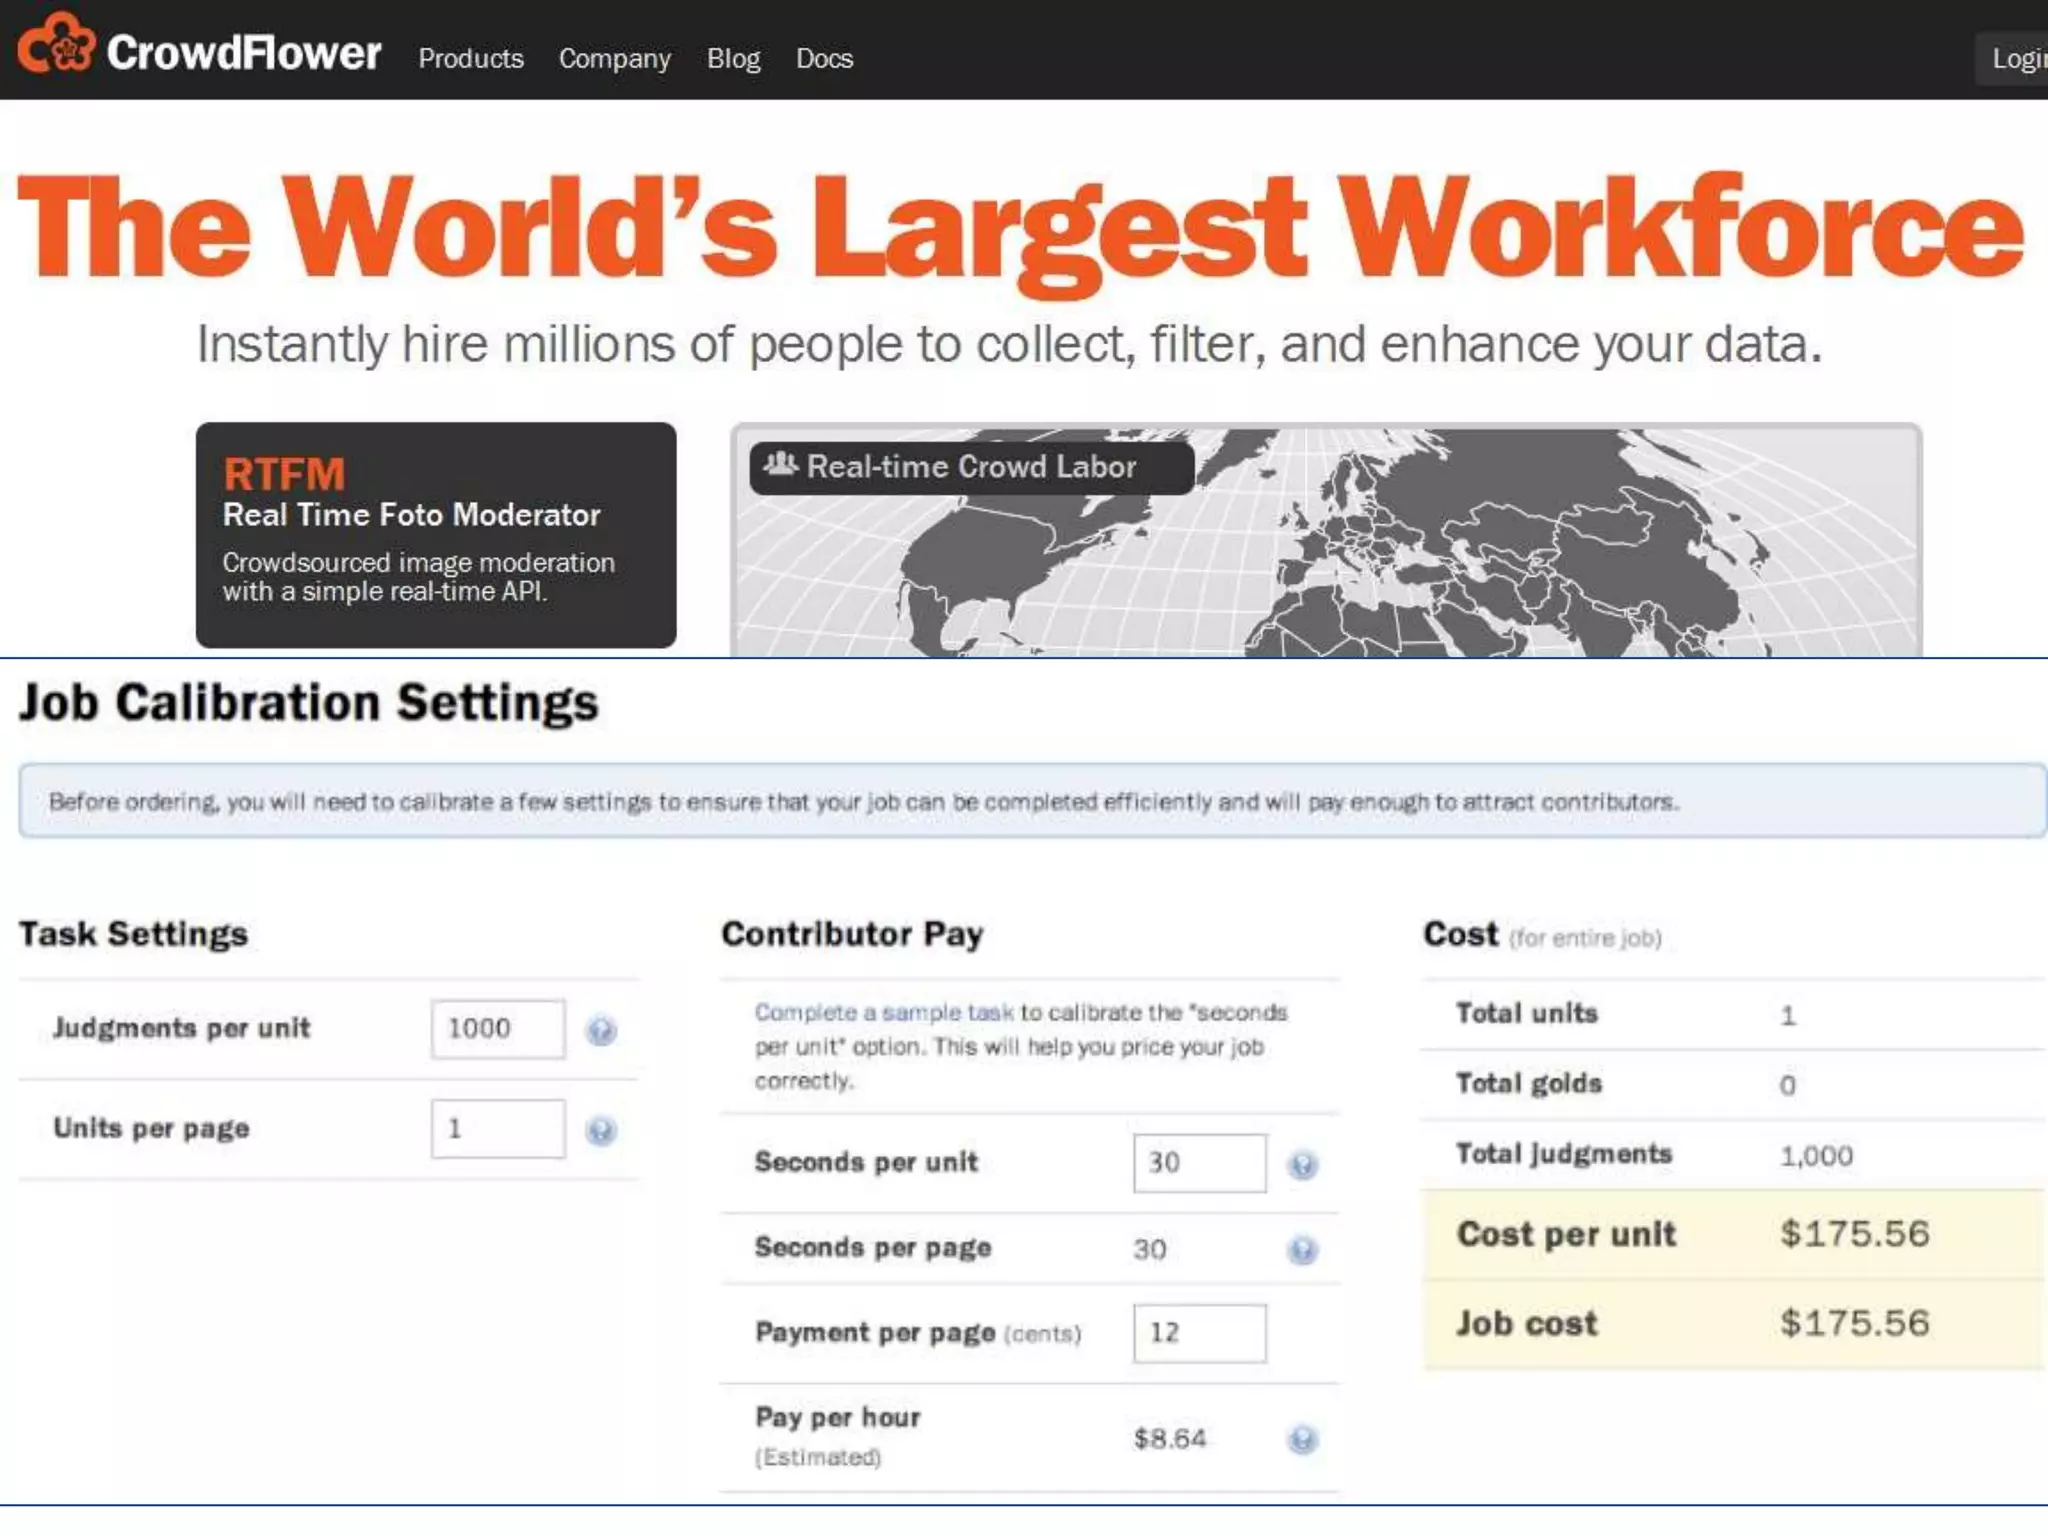The image size is (2048, 1536).
Task: Select the Seconds per unit input
Action: (1199, 1163)
